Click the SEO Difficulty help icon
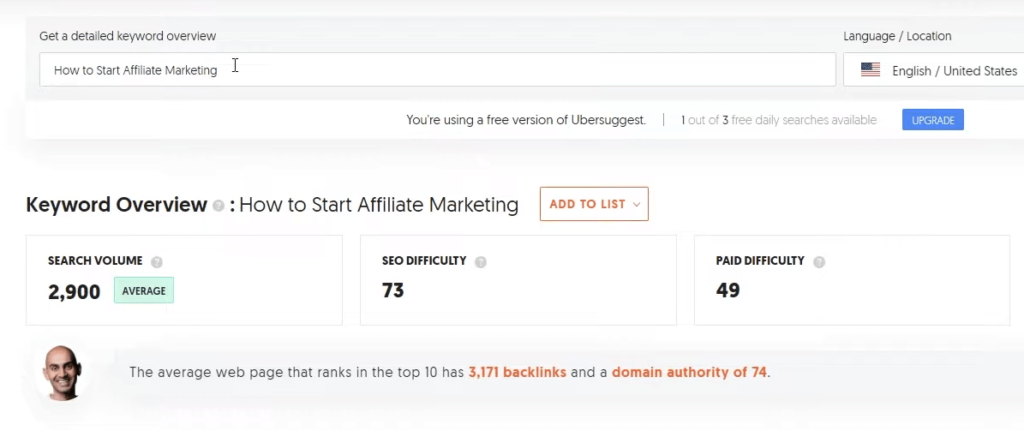Screen dimensions: 1024x431 [x=481, y=262]
